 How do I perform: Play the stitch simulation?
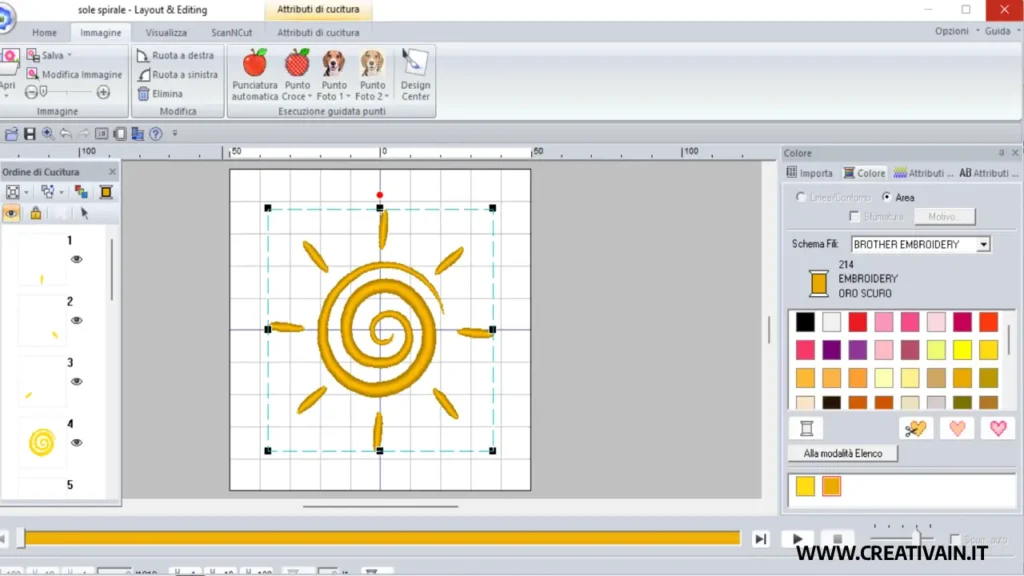pos(797,539)
